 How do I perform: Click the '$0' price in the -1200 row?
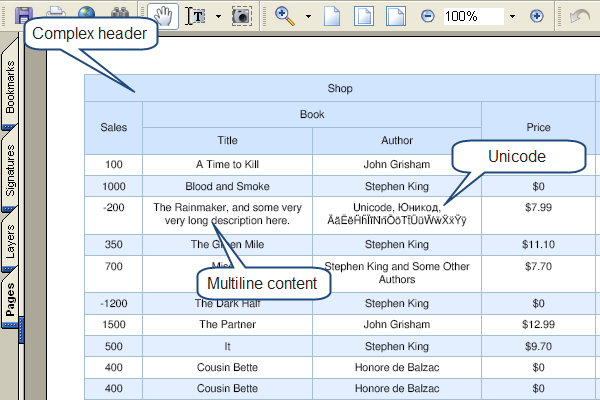(x=538, y=304)
